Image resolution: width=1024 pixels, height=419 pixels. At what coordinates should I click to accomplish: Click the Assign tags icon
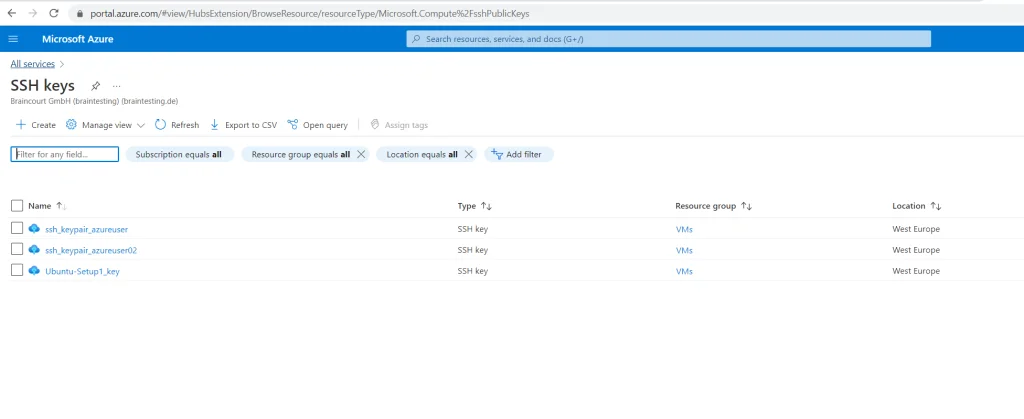pos(375,125)
